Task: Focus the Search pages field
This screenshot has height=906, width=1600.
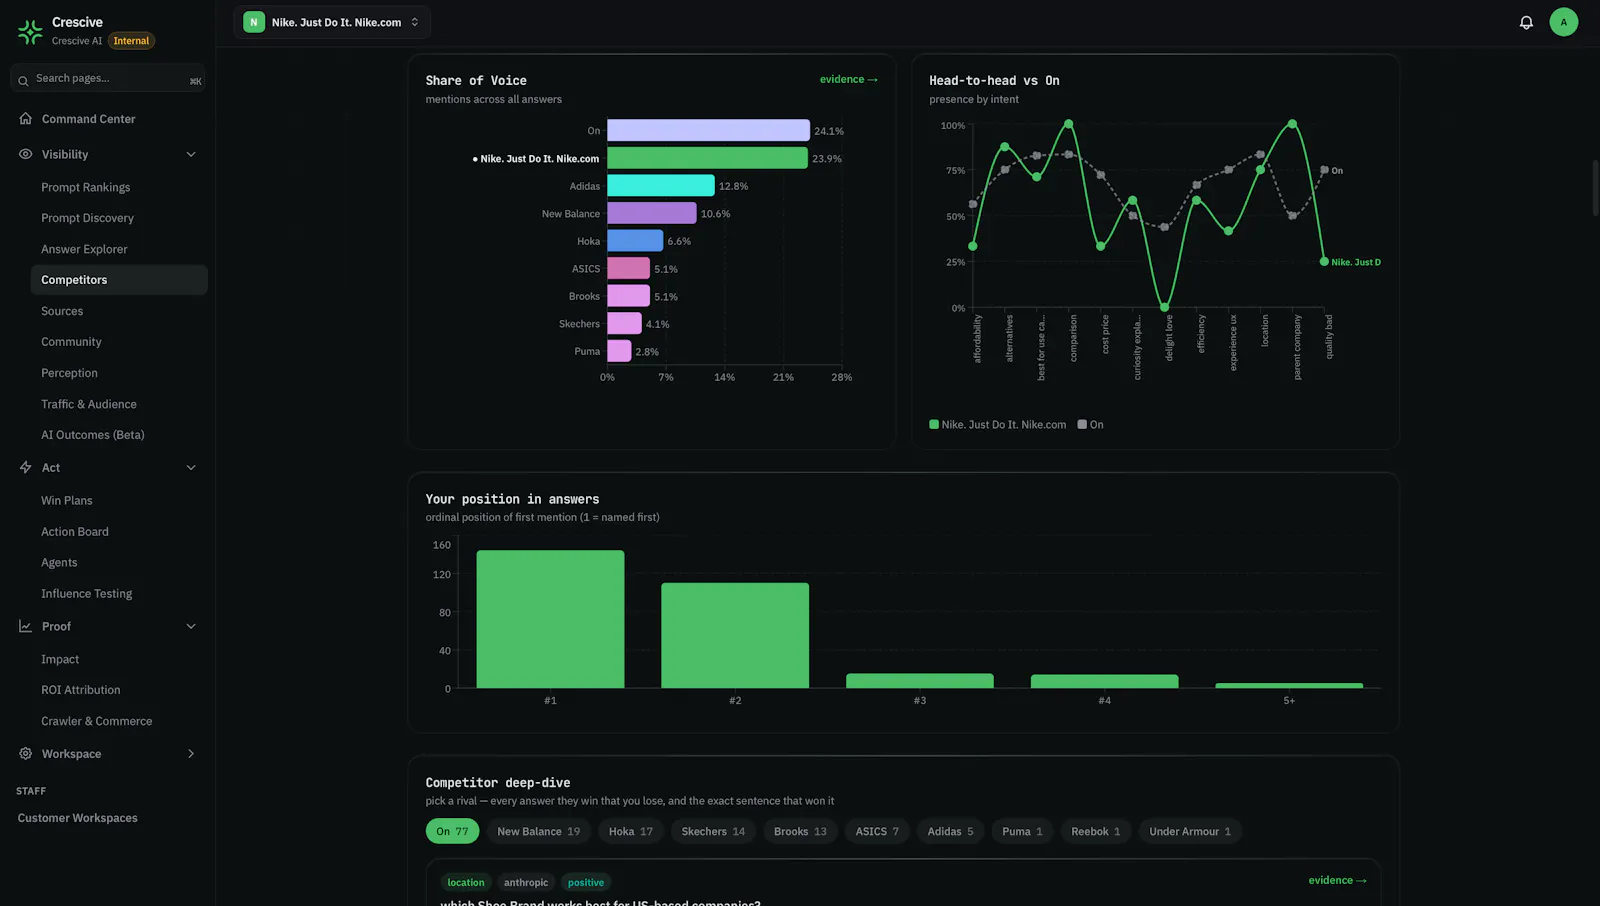Action: (108, 78)
